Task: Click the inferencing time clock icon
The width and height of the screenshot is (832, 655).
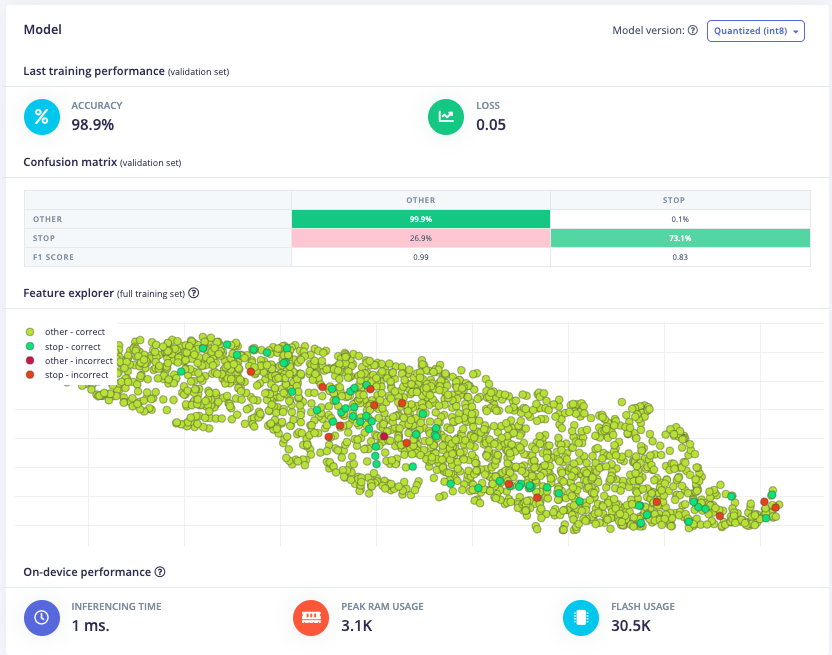Action: click(x=41, y=617)
